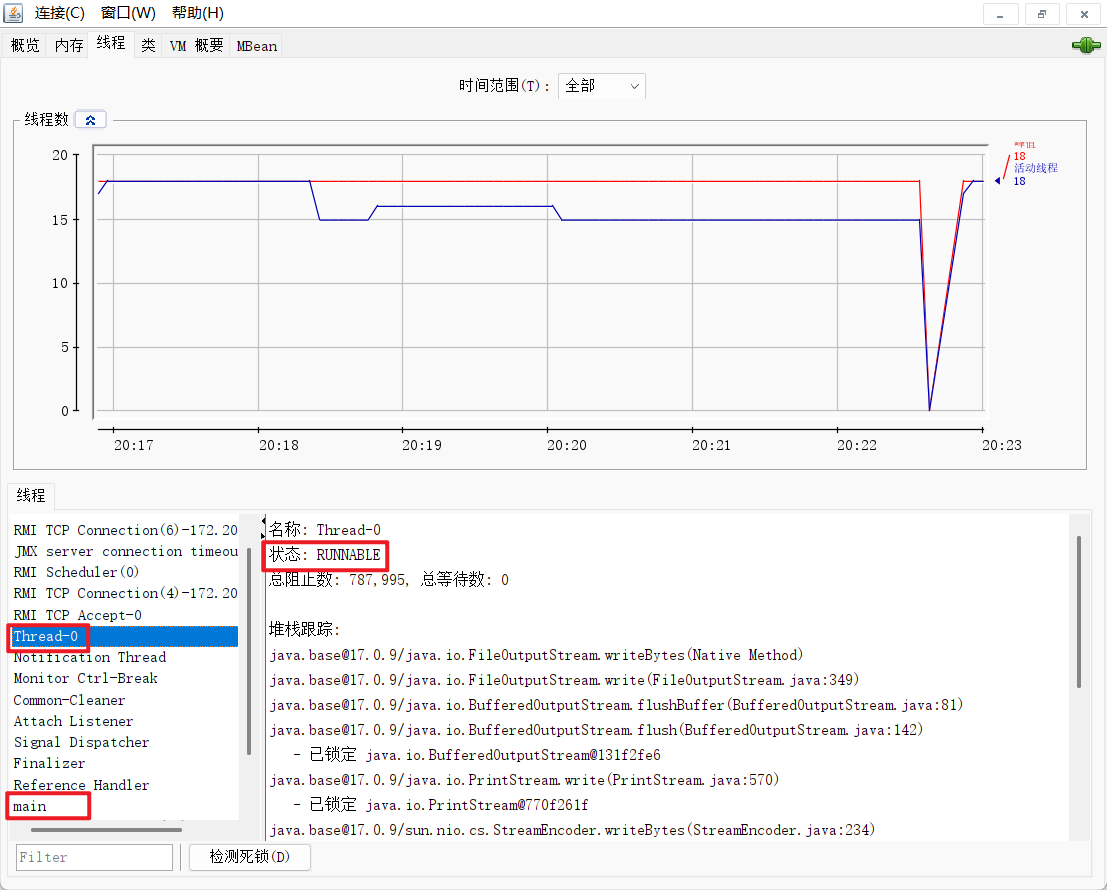Select RMI TCP Connection(4) thread
Image resolution: width=1107 pixels, height=890 pixels.
125,594
